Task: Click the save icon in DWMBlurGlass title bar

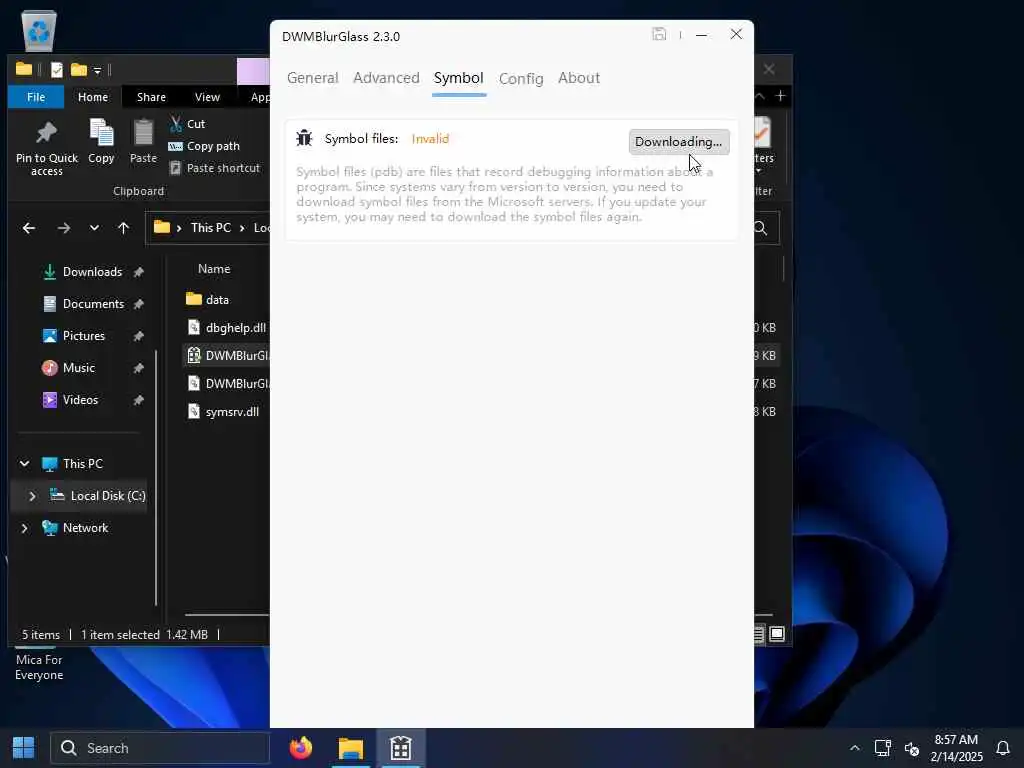Action: click(x=659, y=34)
